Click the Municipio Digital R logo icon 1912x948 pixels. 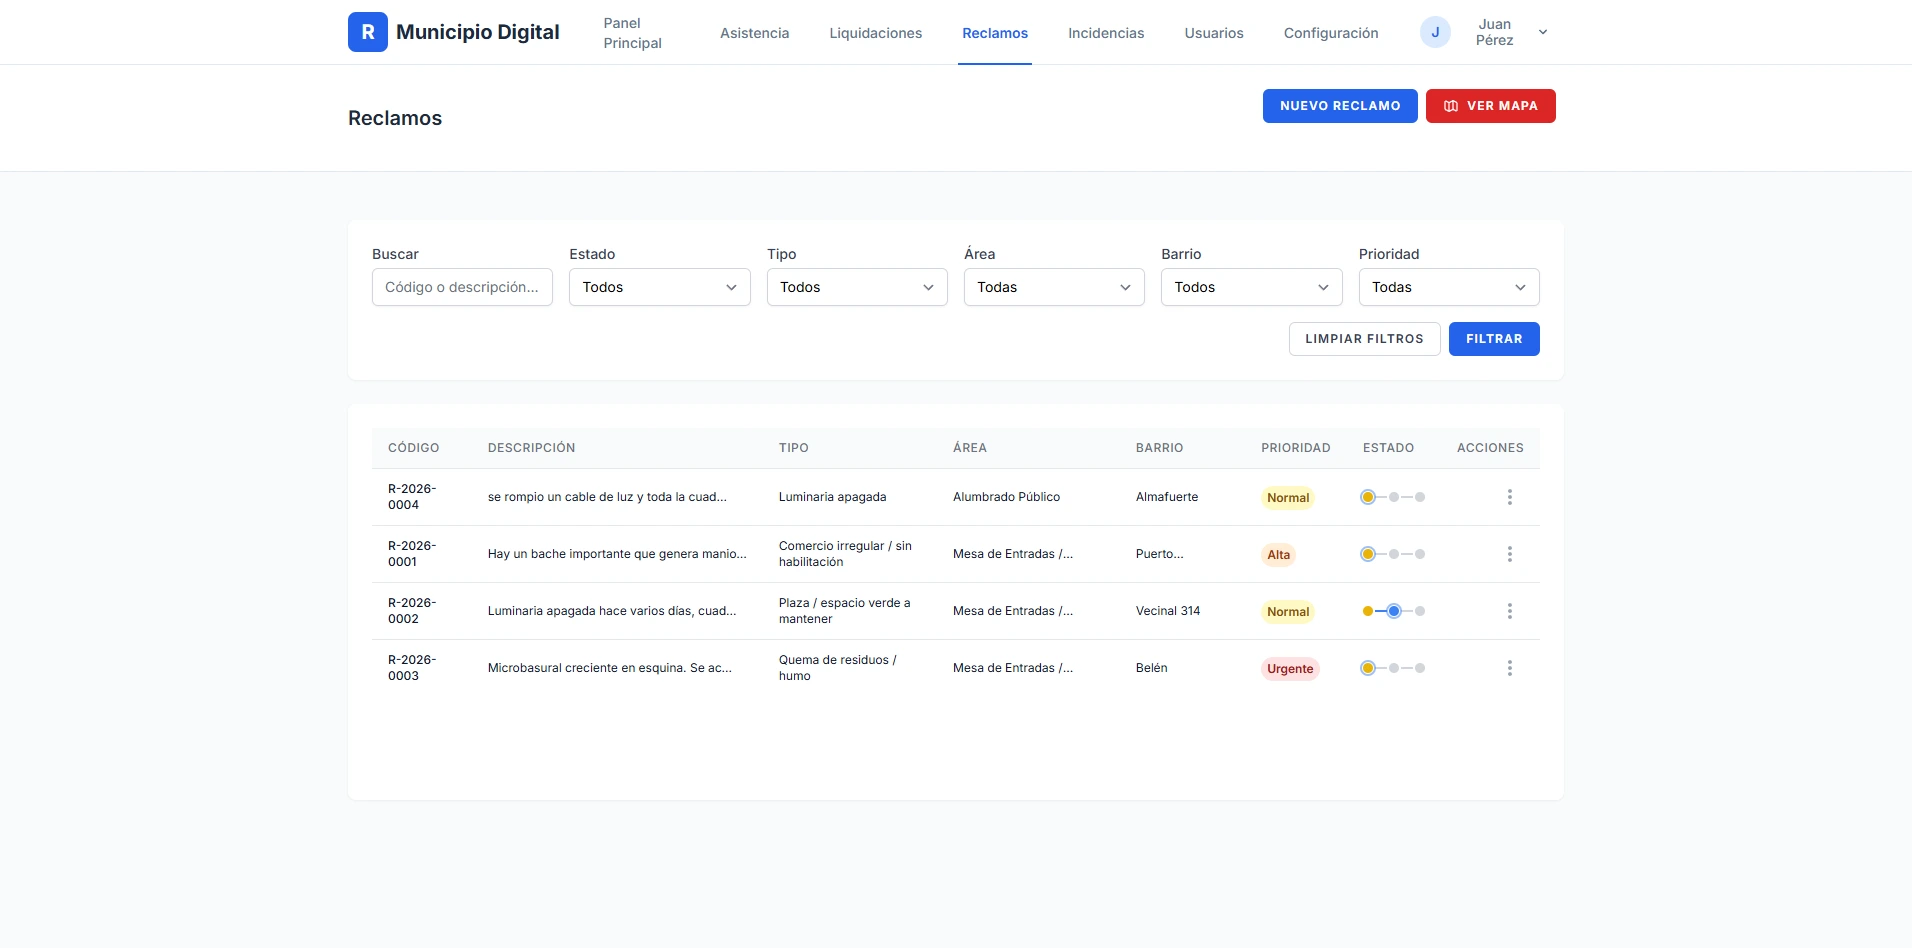pyautogui.click(x=368, y=32)
